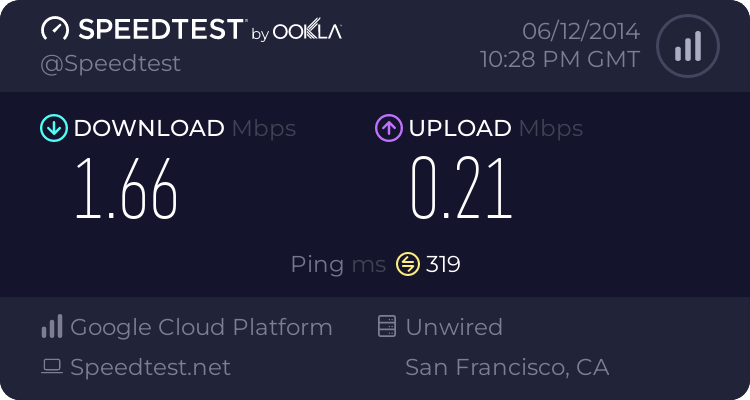This screenshot has height=400, width=750.
Task: Click the Unwired server name
Action: [x=454, y=327]
